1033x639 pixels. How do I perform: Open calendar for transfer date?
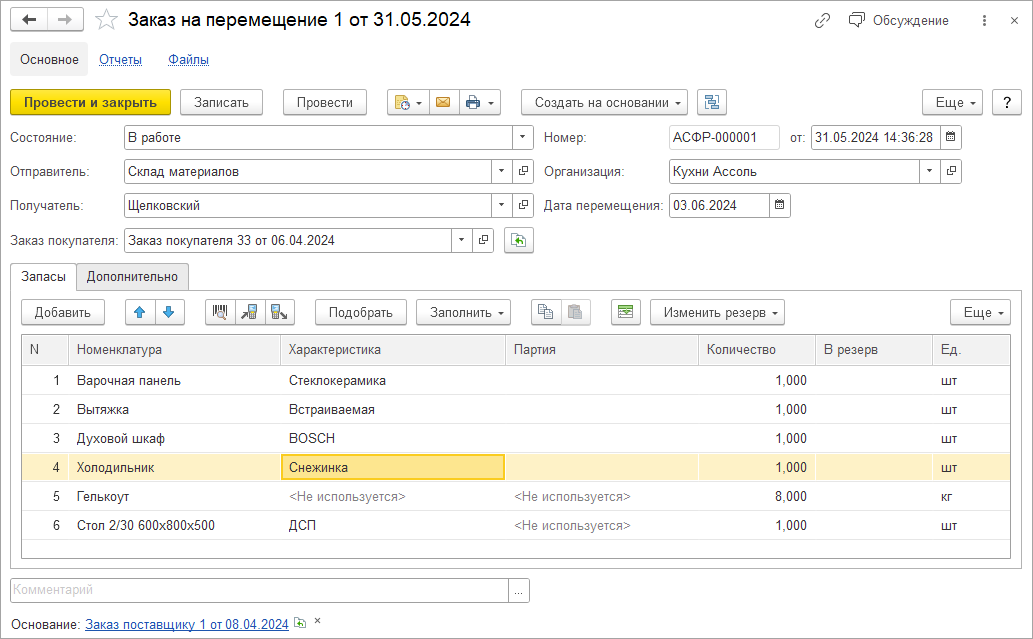(x=780, y=205)
